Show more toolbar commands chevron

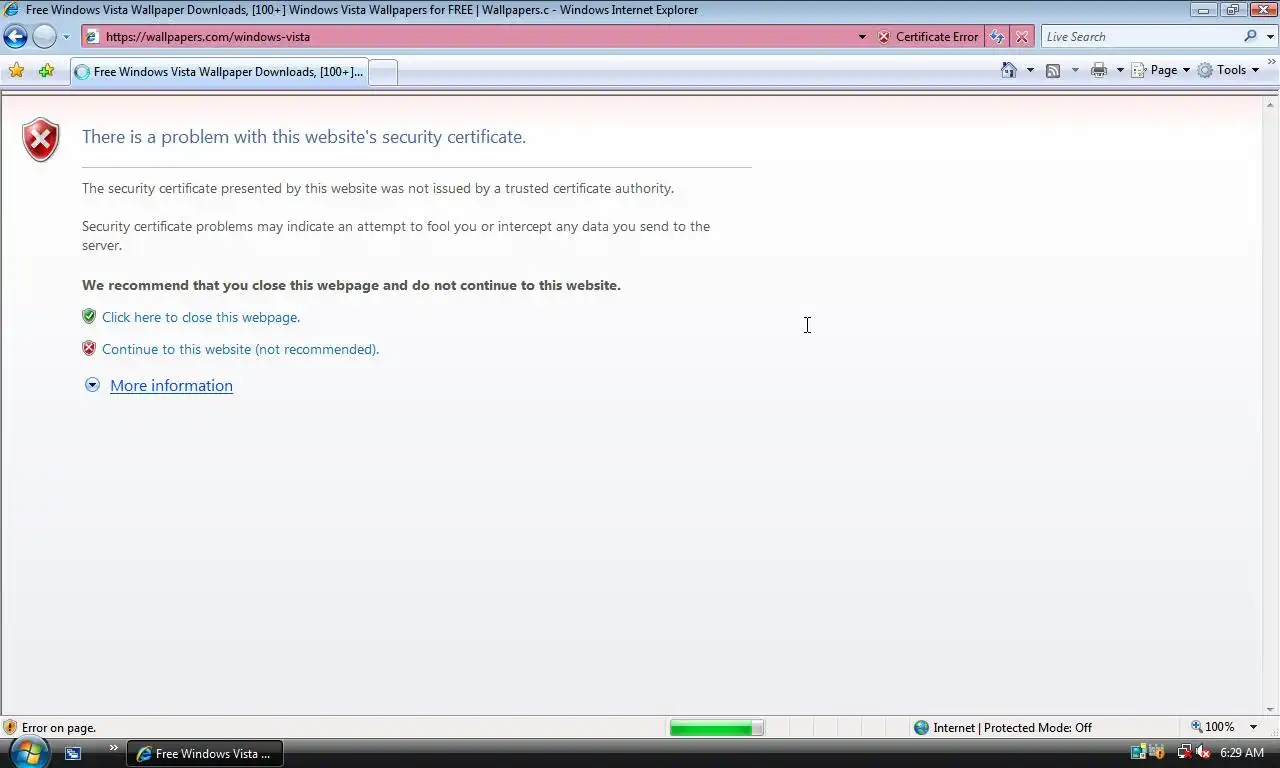[1272, 63]
